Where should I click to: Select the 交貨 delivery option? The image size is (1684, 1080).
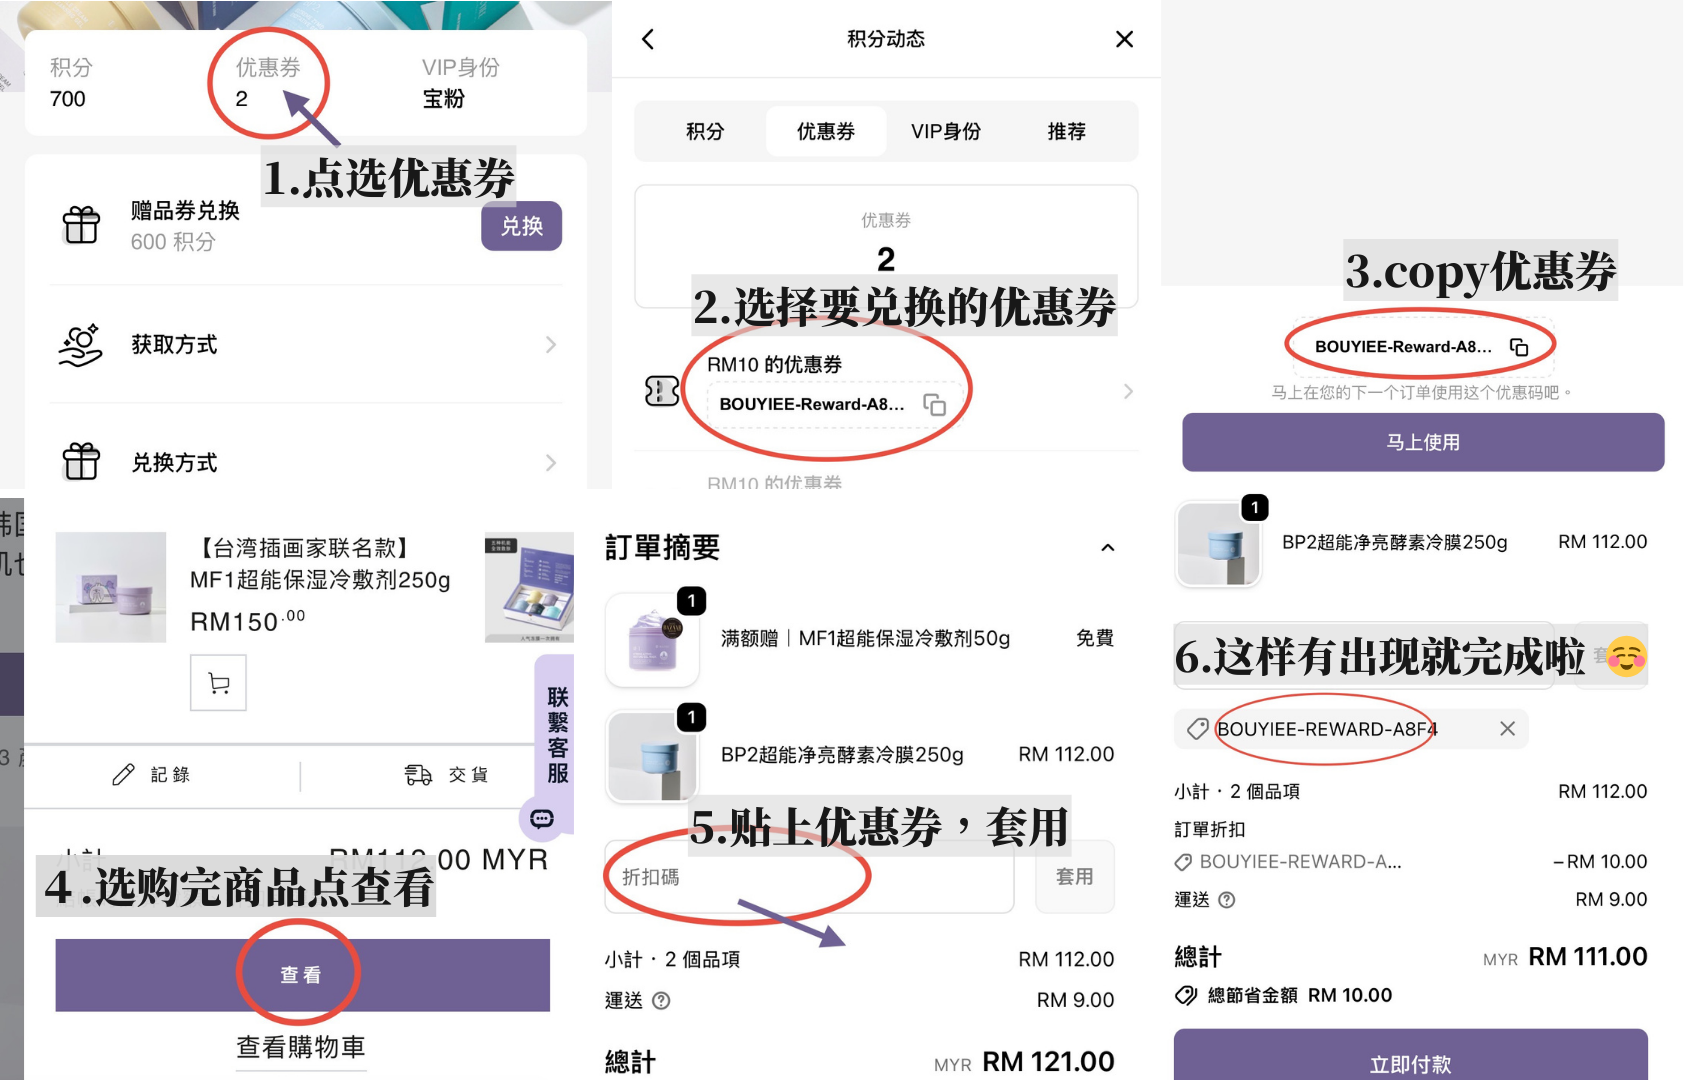click(446, 775)
